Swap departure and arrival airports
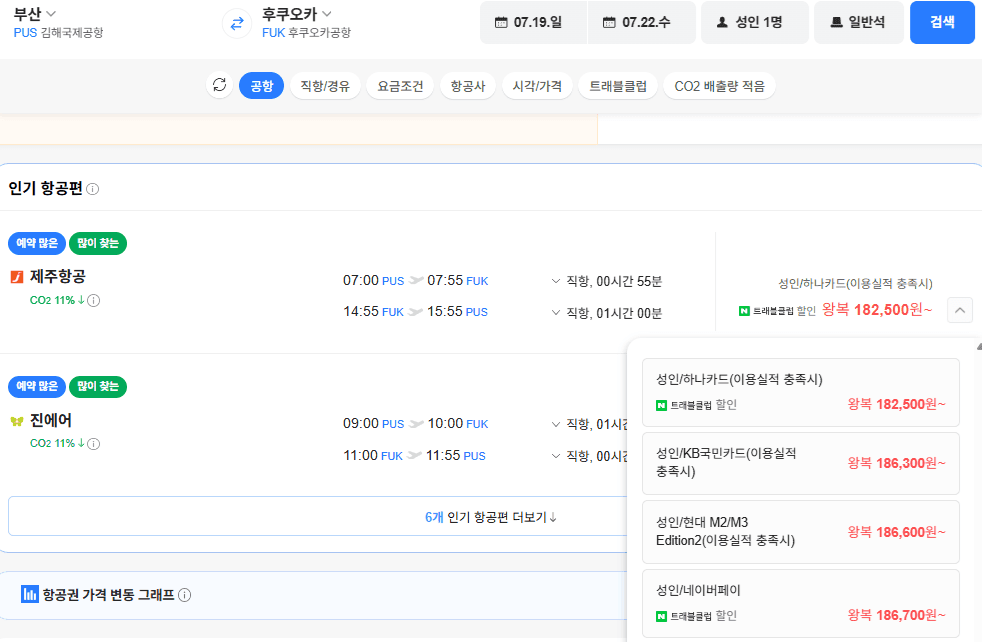The width and height of the screenshot is (982, 642). pyautogui.click(x=237, y=24)
